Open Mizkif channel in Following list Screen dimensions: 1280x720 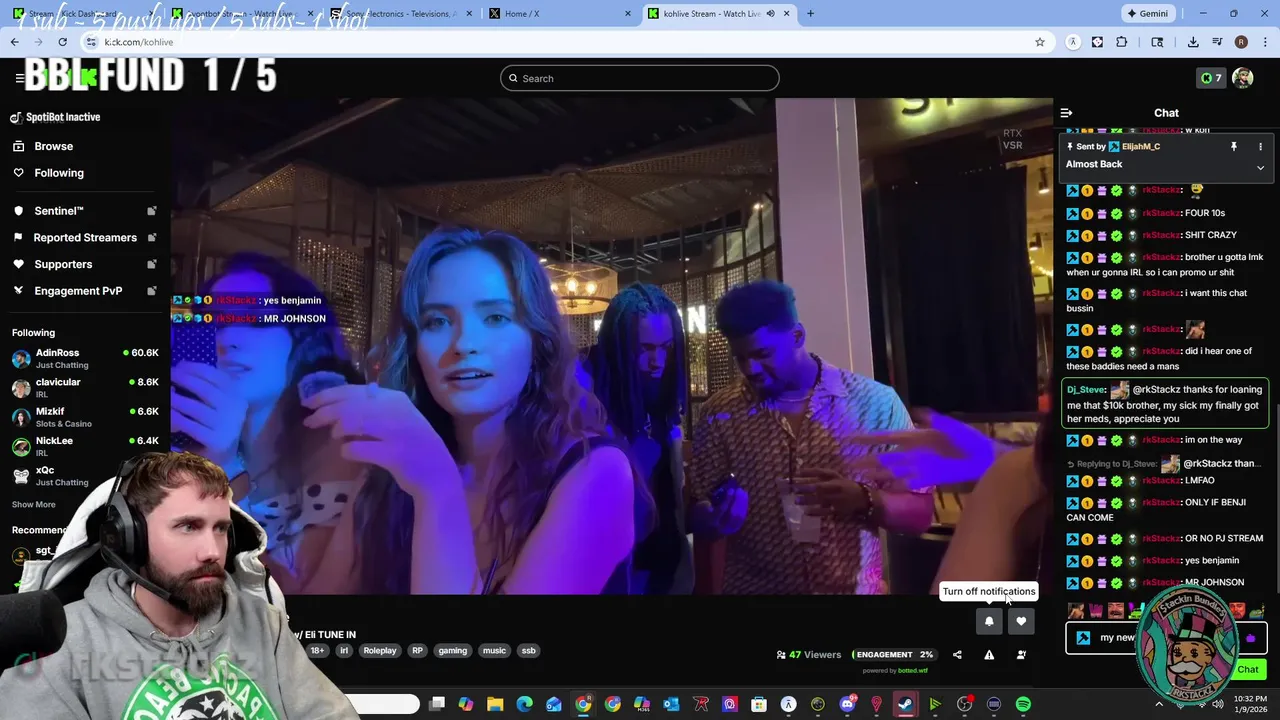[x=85, y=417]
